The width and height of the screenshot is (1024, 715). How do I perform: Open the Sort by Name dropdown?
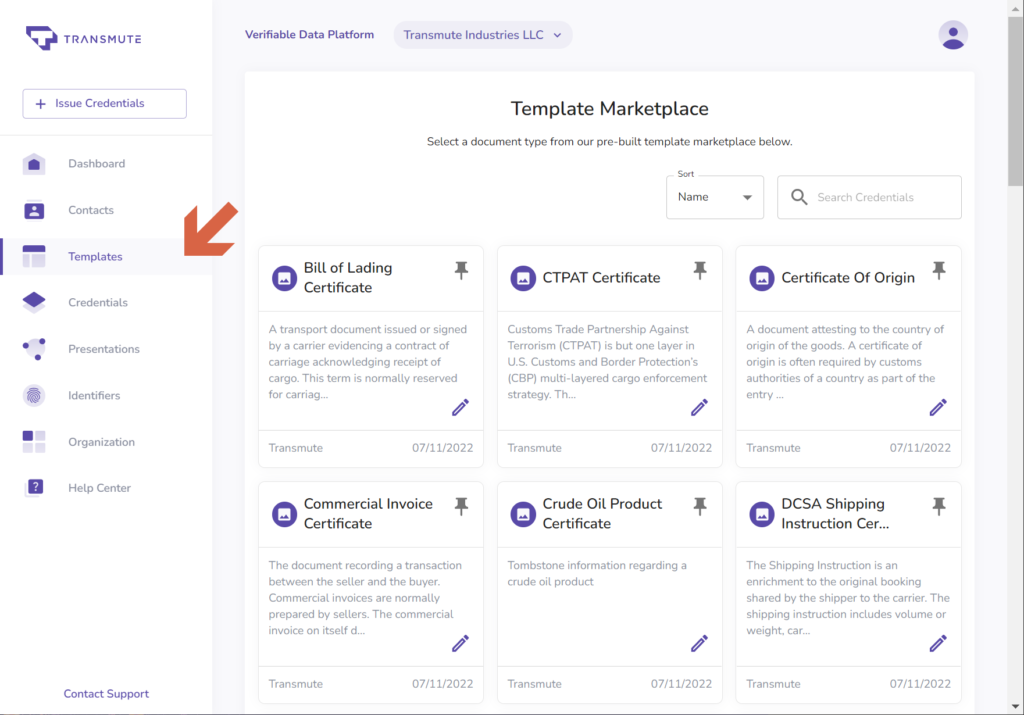click(715, 197)
